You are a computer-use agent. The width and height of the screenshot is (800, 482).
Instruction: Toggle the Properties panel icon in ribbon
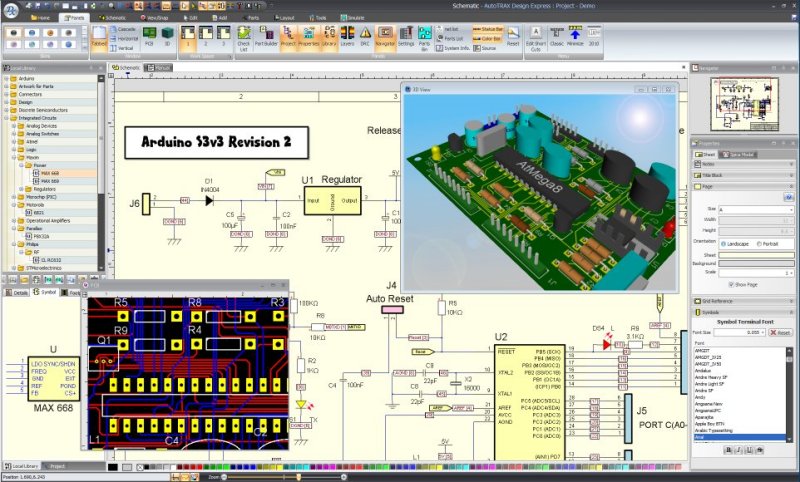(x=309, y=37)
